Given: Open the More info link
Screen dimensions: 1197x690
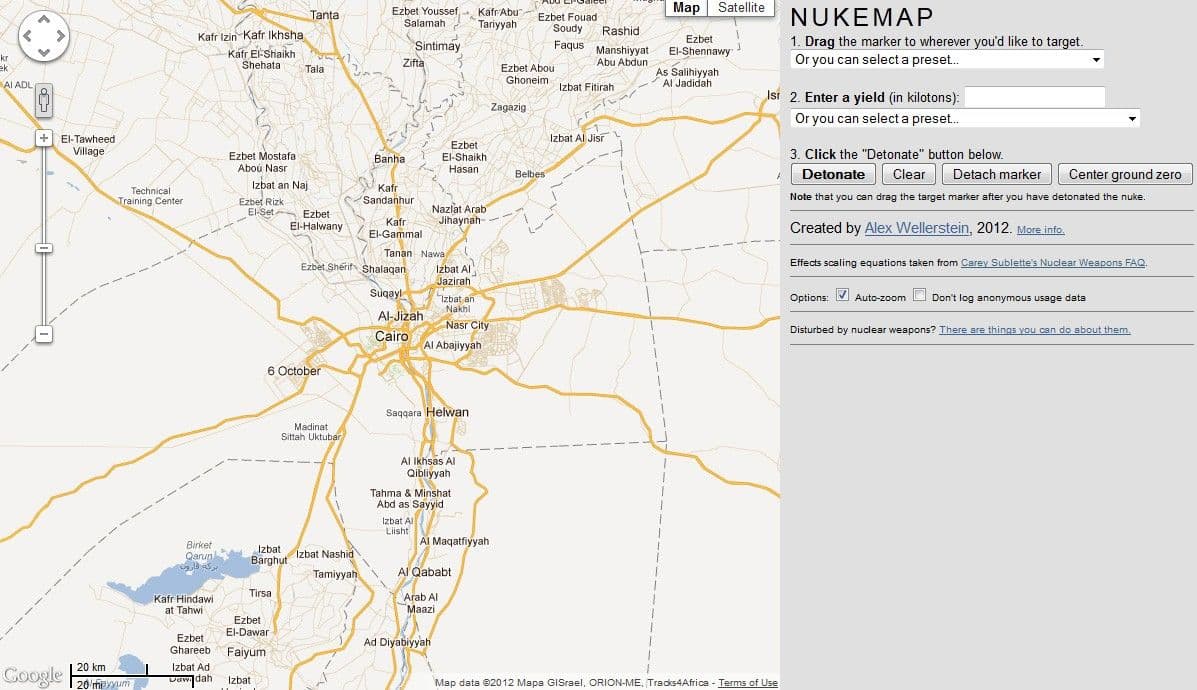Looking at the screenshot, I should 1041,230.
